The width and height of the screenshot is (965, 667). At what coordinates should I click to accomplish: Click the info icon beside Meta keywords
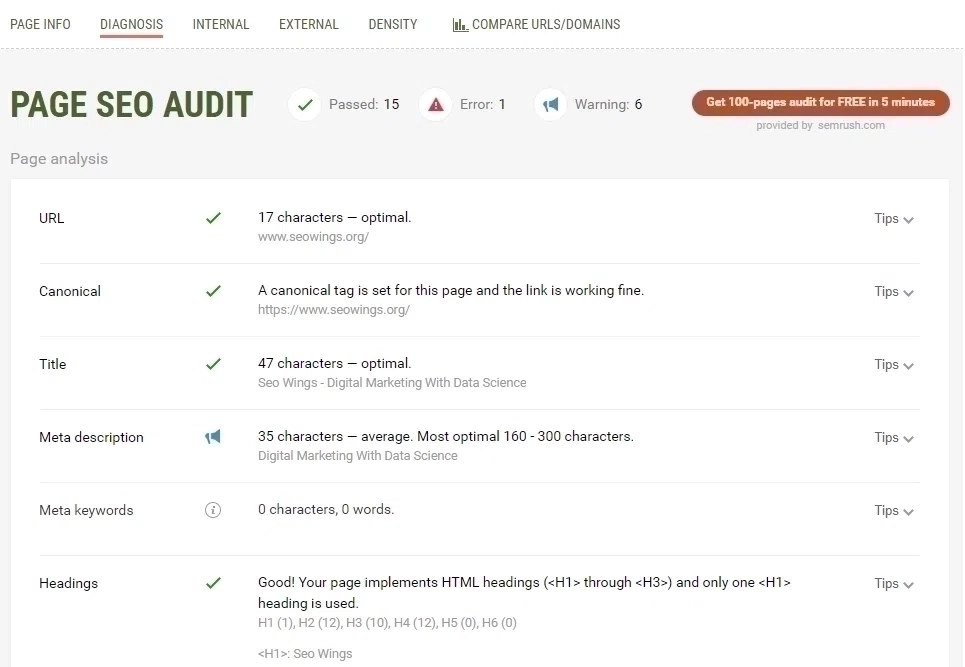click(x=213, y=510)
